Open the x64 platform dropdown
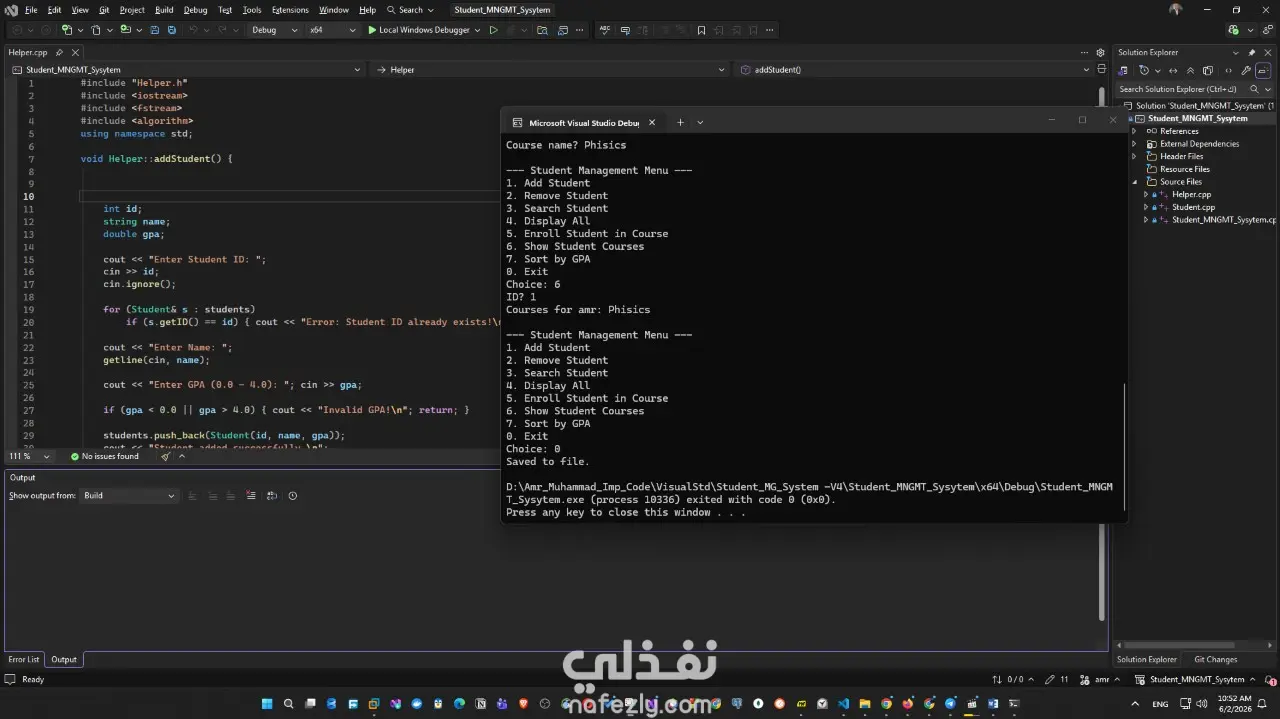The width and height of the screenshot is (1280, 719). point(332,30)
